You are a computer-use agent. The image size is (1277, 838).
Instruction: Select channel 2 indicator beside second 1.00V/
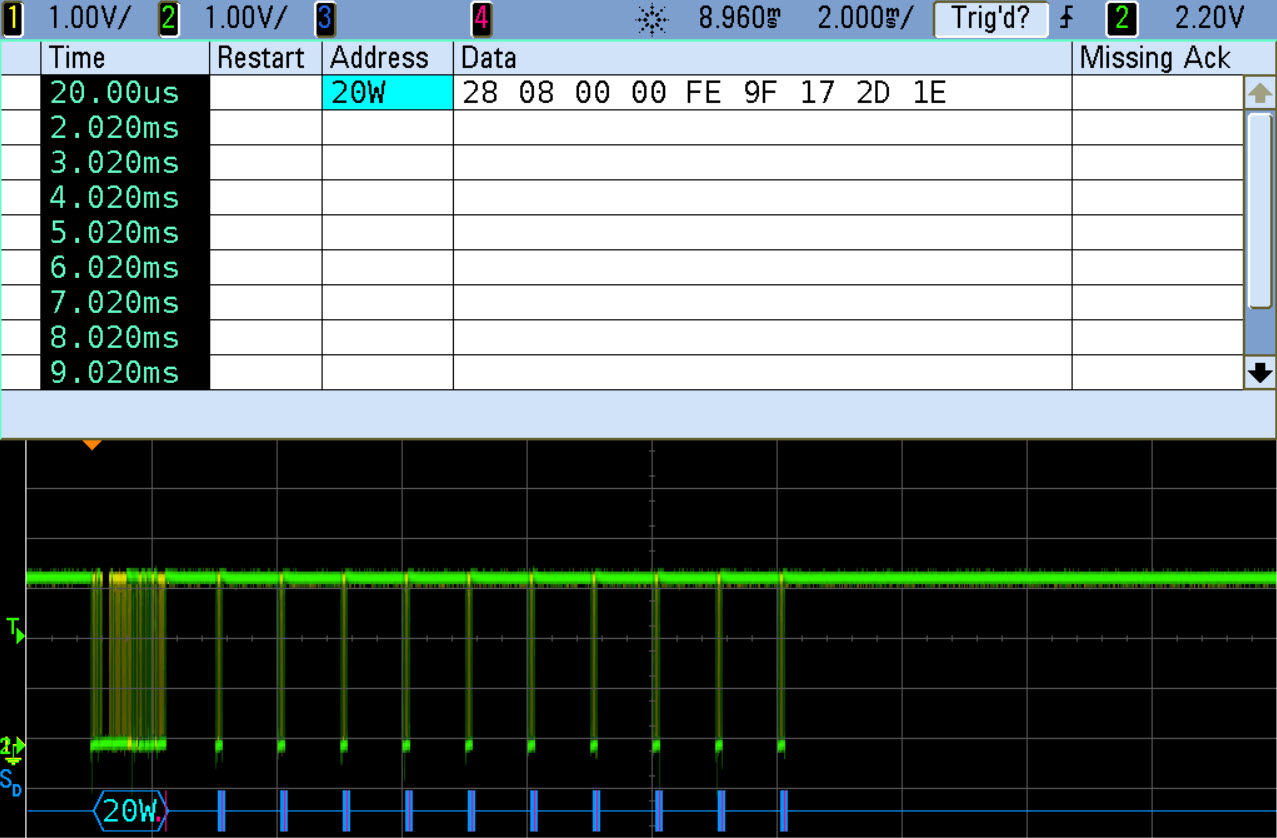tap(169, 18)
